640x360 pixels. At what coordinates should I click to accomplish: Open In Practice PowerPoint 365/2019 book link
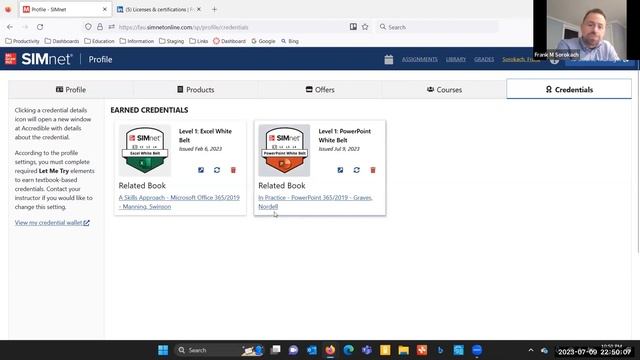click(315, 202)
